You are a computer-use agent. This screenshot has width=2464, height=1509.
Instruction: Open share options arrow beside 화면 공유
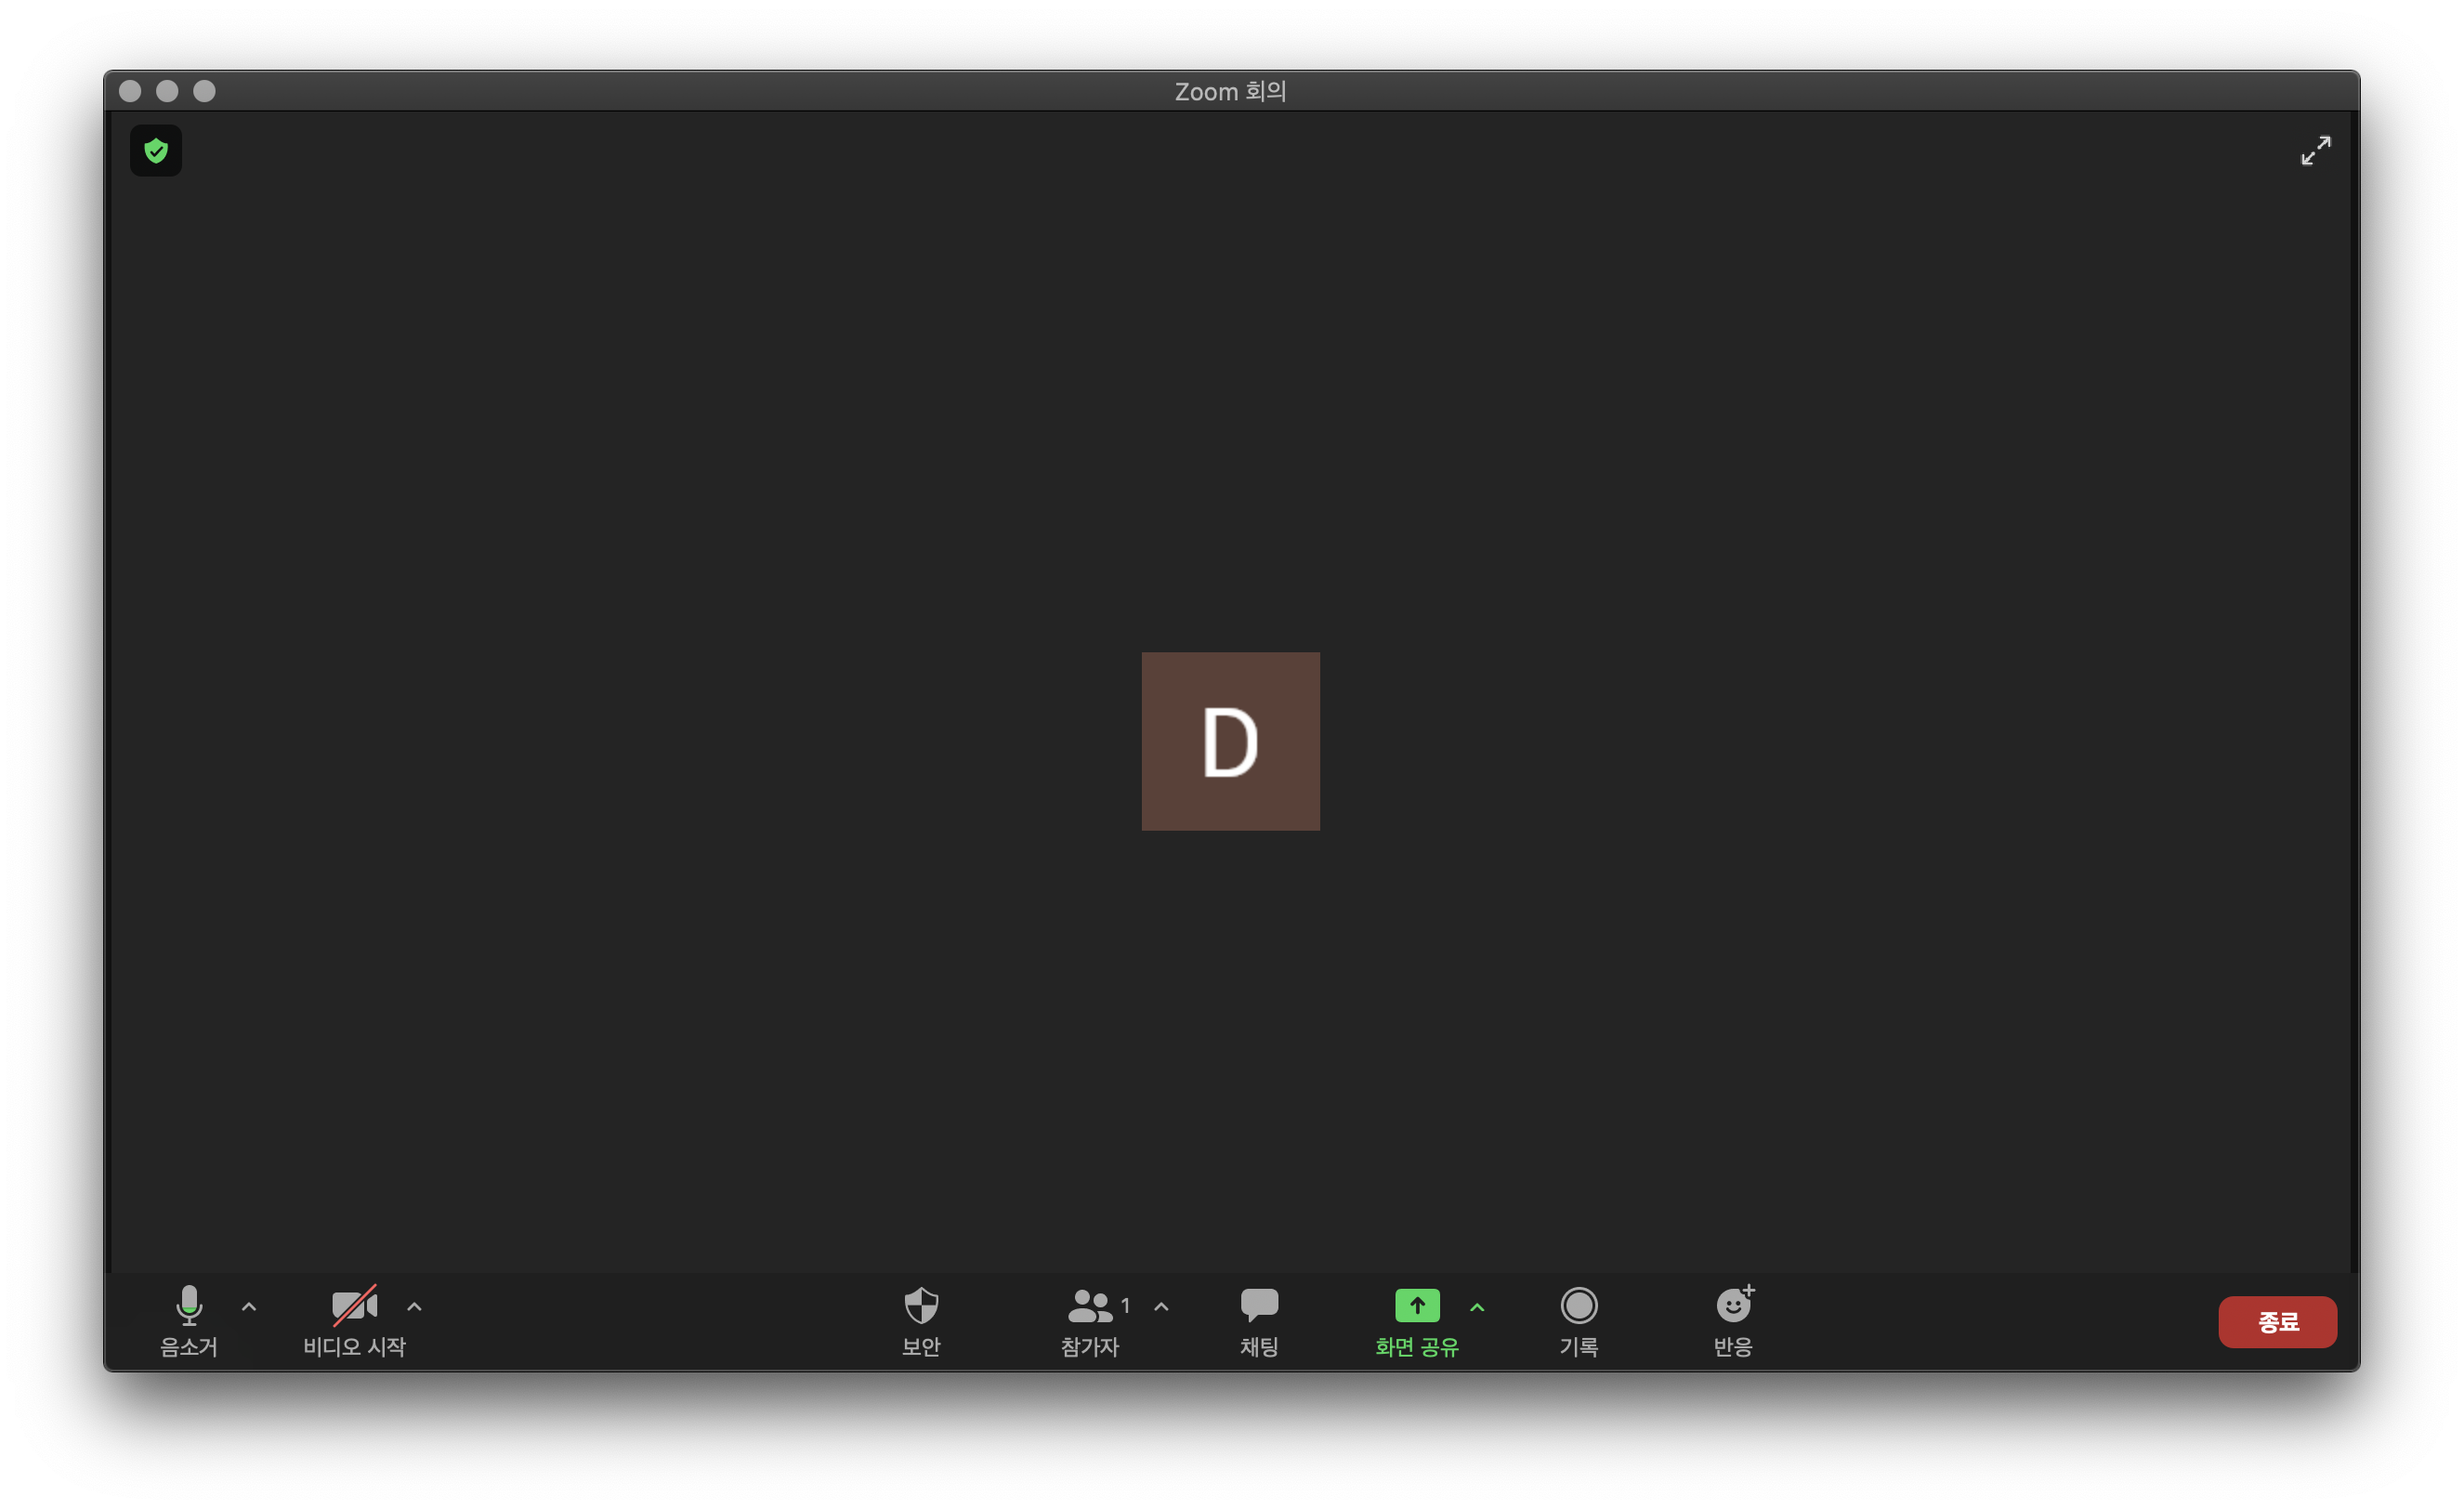(x=1477, y=1306)
